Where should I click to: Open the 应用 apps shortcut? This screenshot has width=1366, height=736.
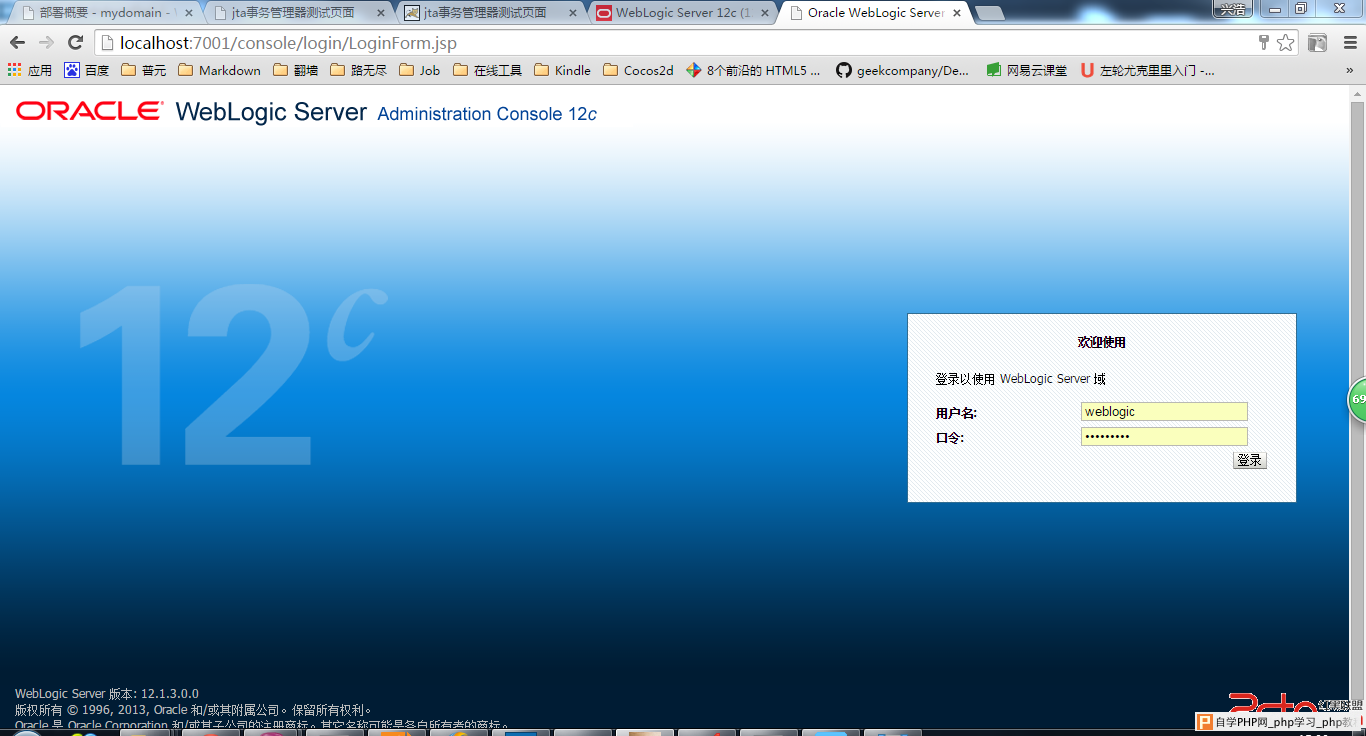coord(30,70)
